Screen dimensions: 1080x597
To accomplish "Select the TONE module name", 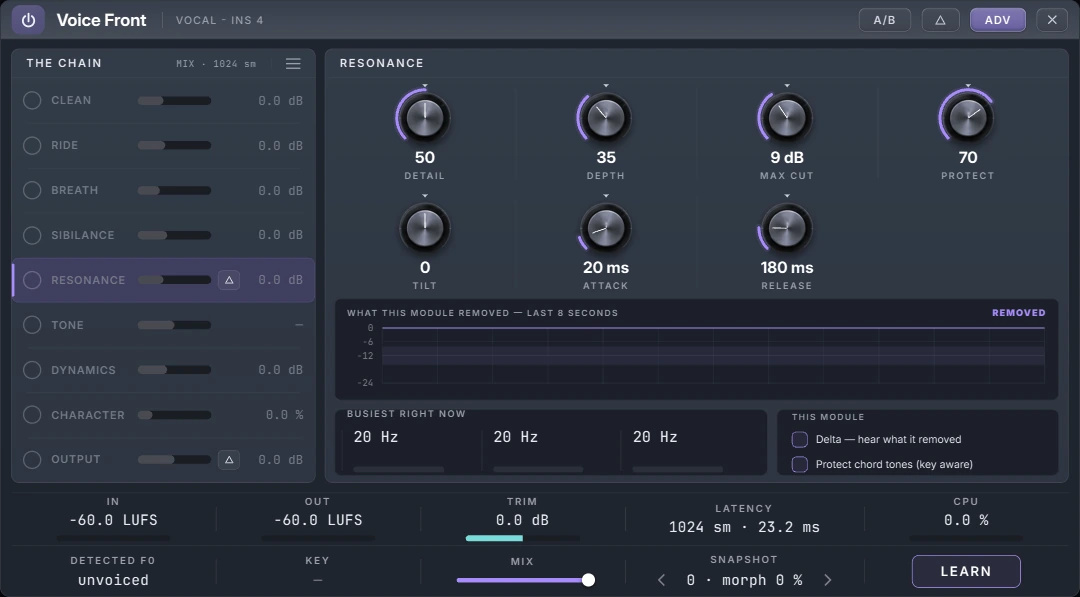I will (x=67, y=324).
